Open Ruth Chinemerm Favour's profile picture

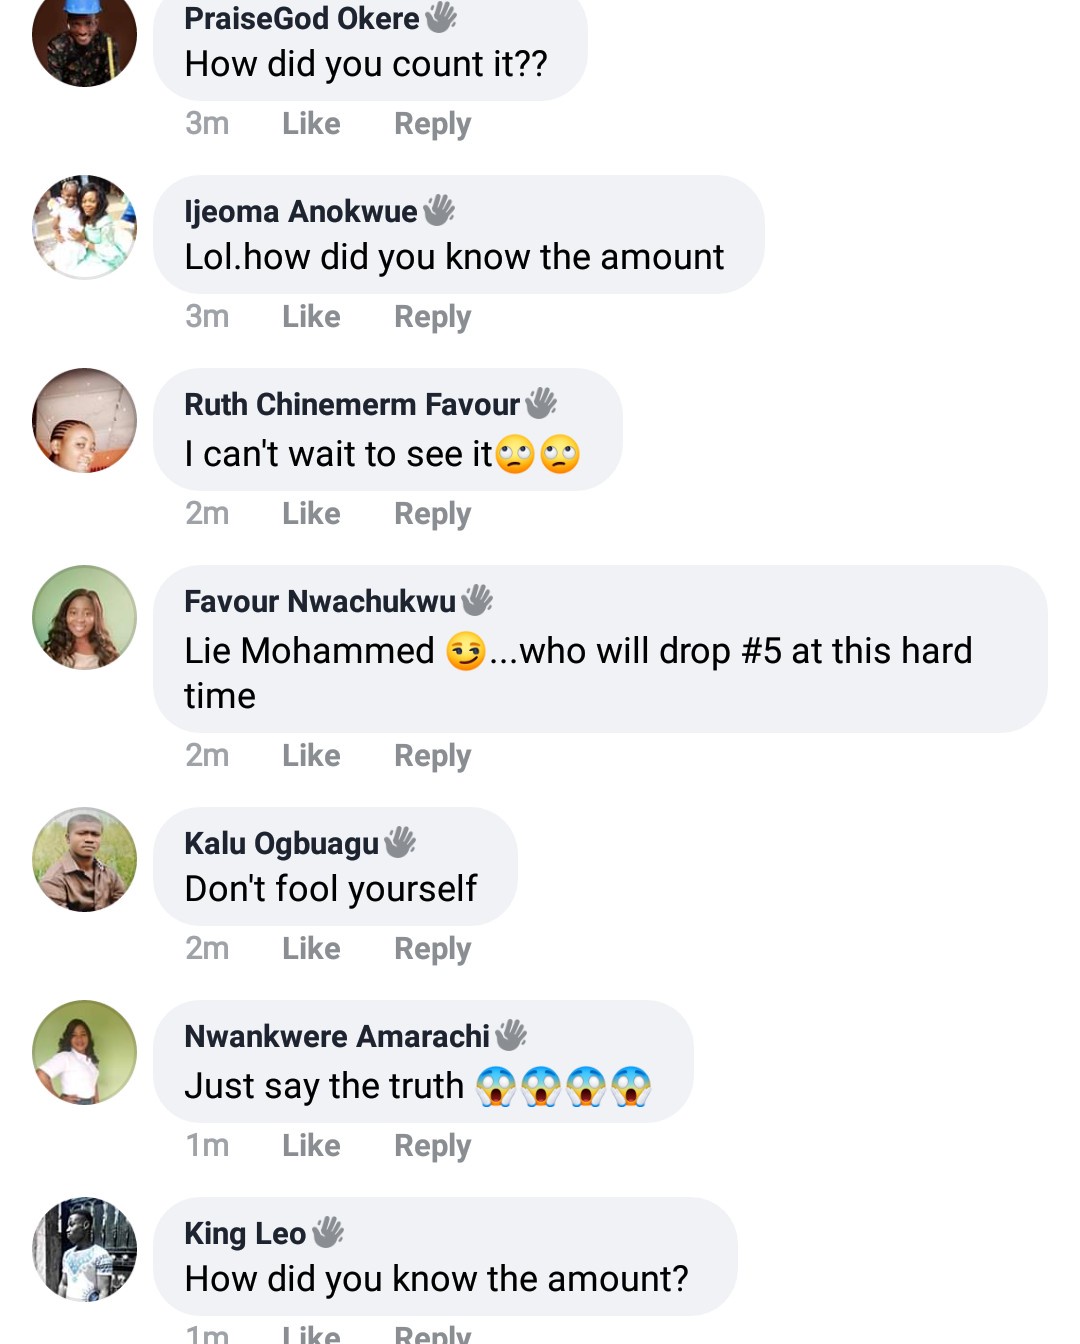coord(85,420)
